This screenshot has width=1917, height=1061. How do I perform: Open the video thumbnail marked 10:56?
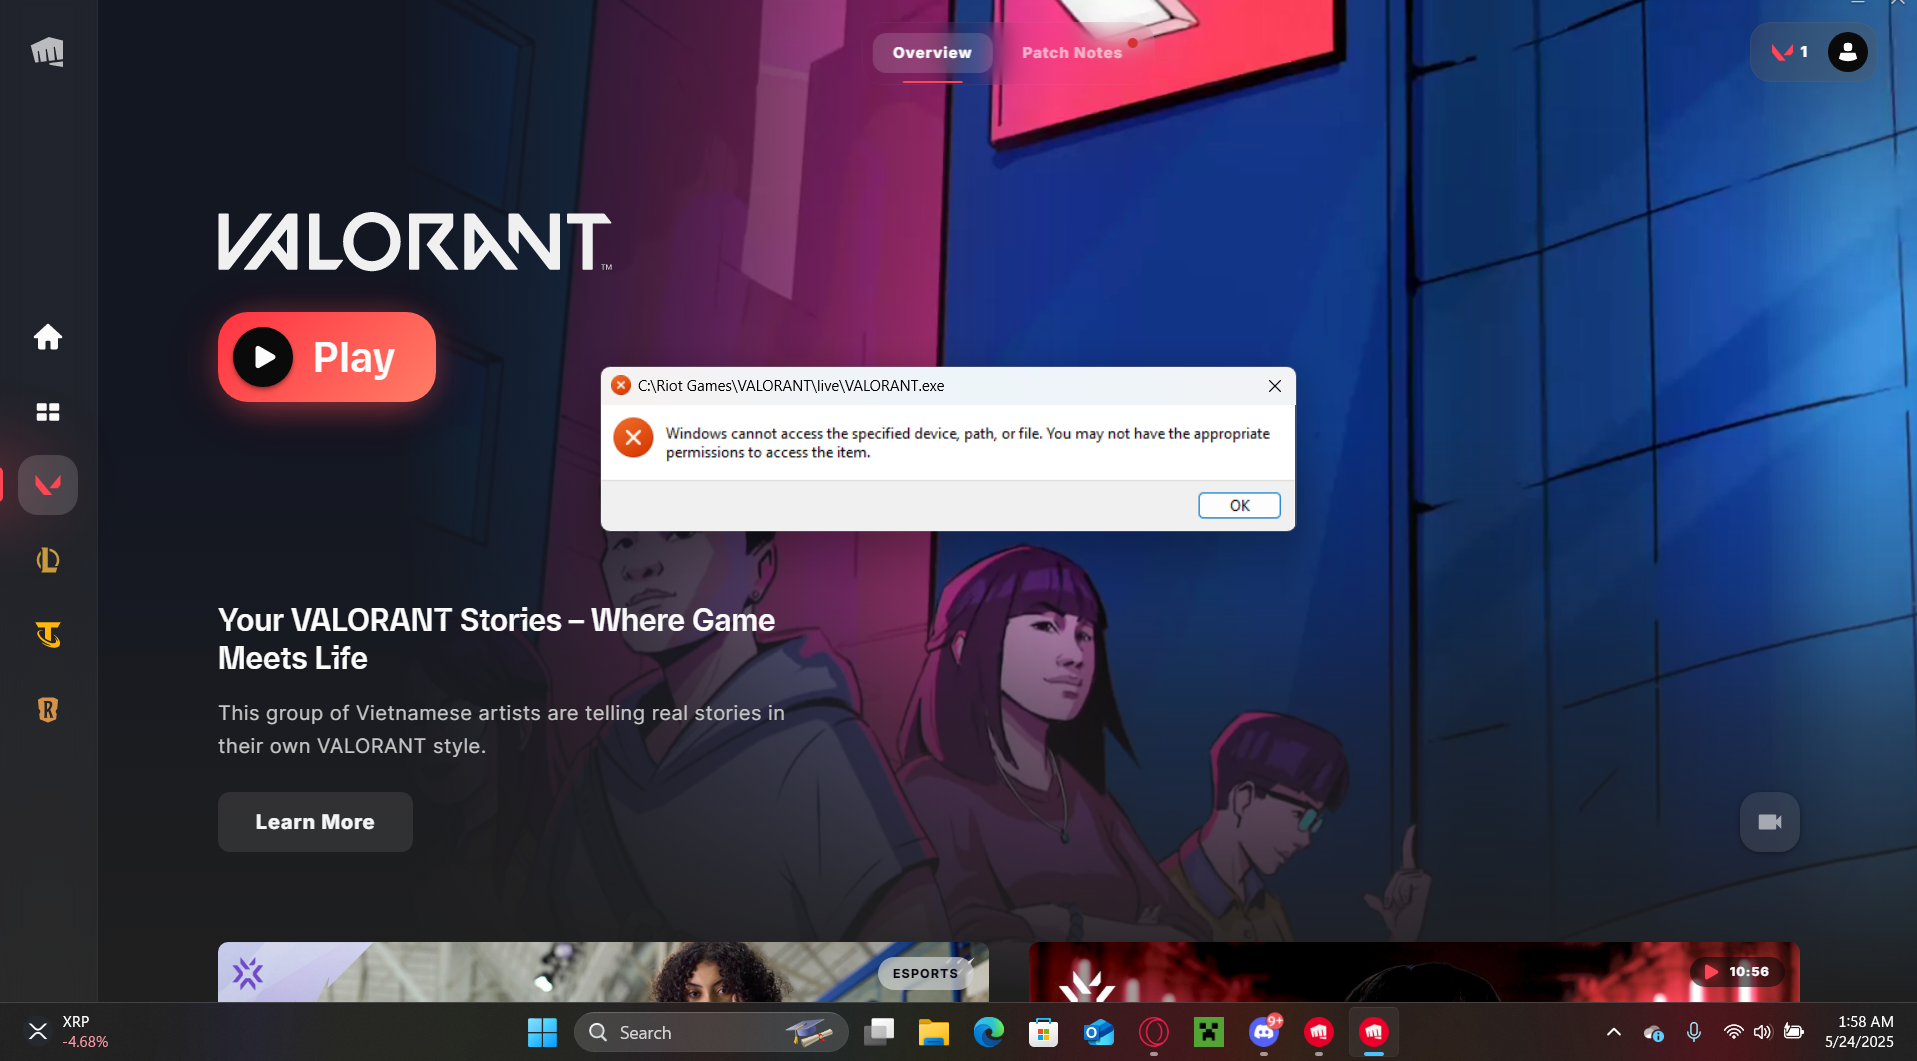[x=1414, y=972]
